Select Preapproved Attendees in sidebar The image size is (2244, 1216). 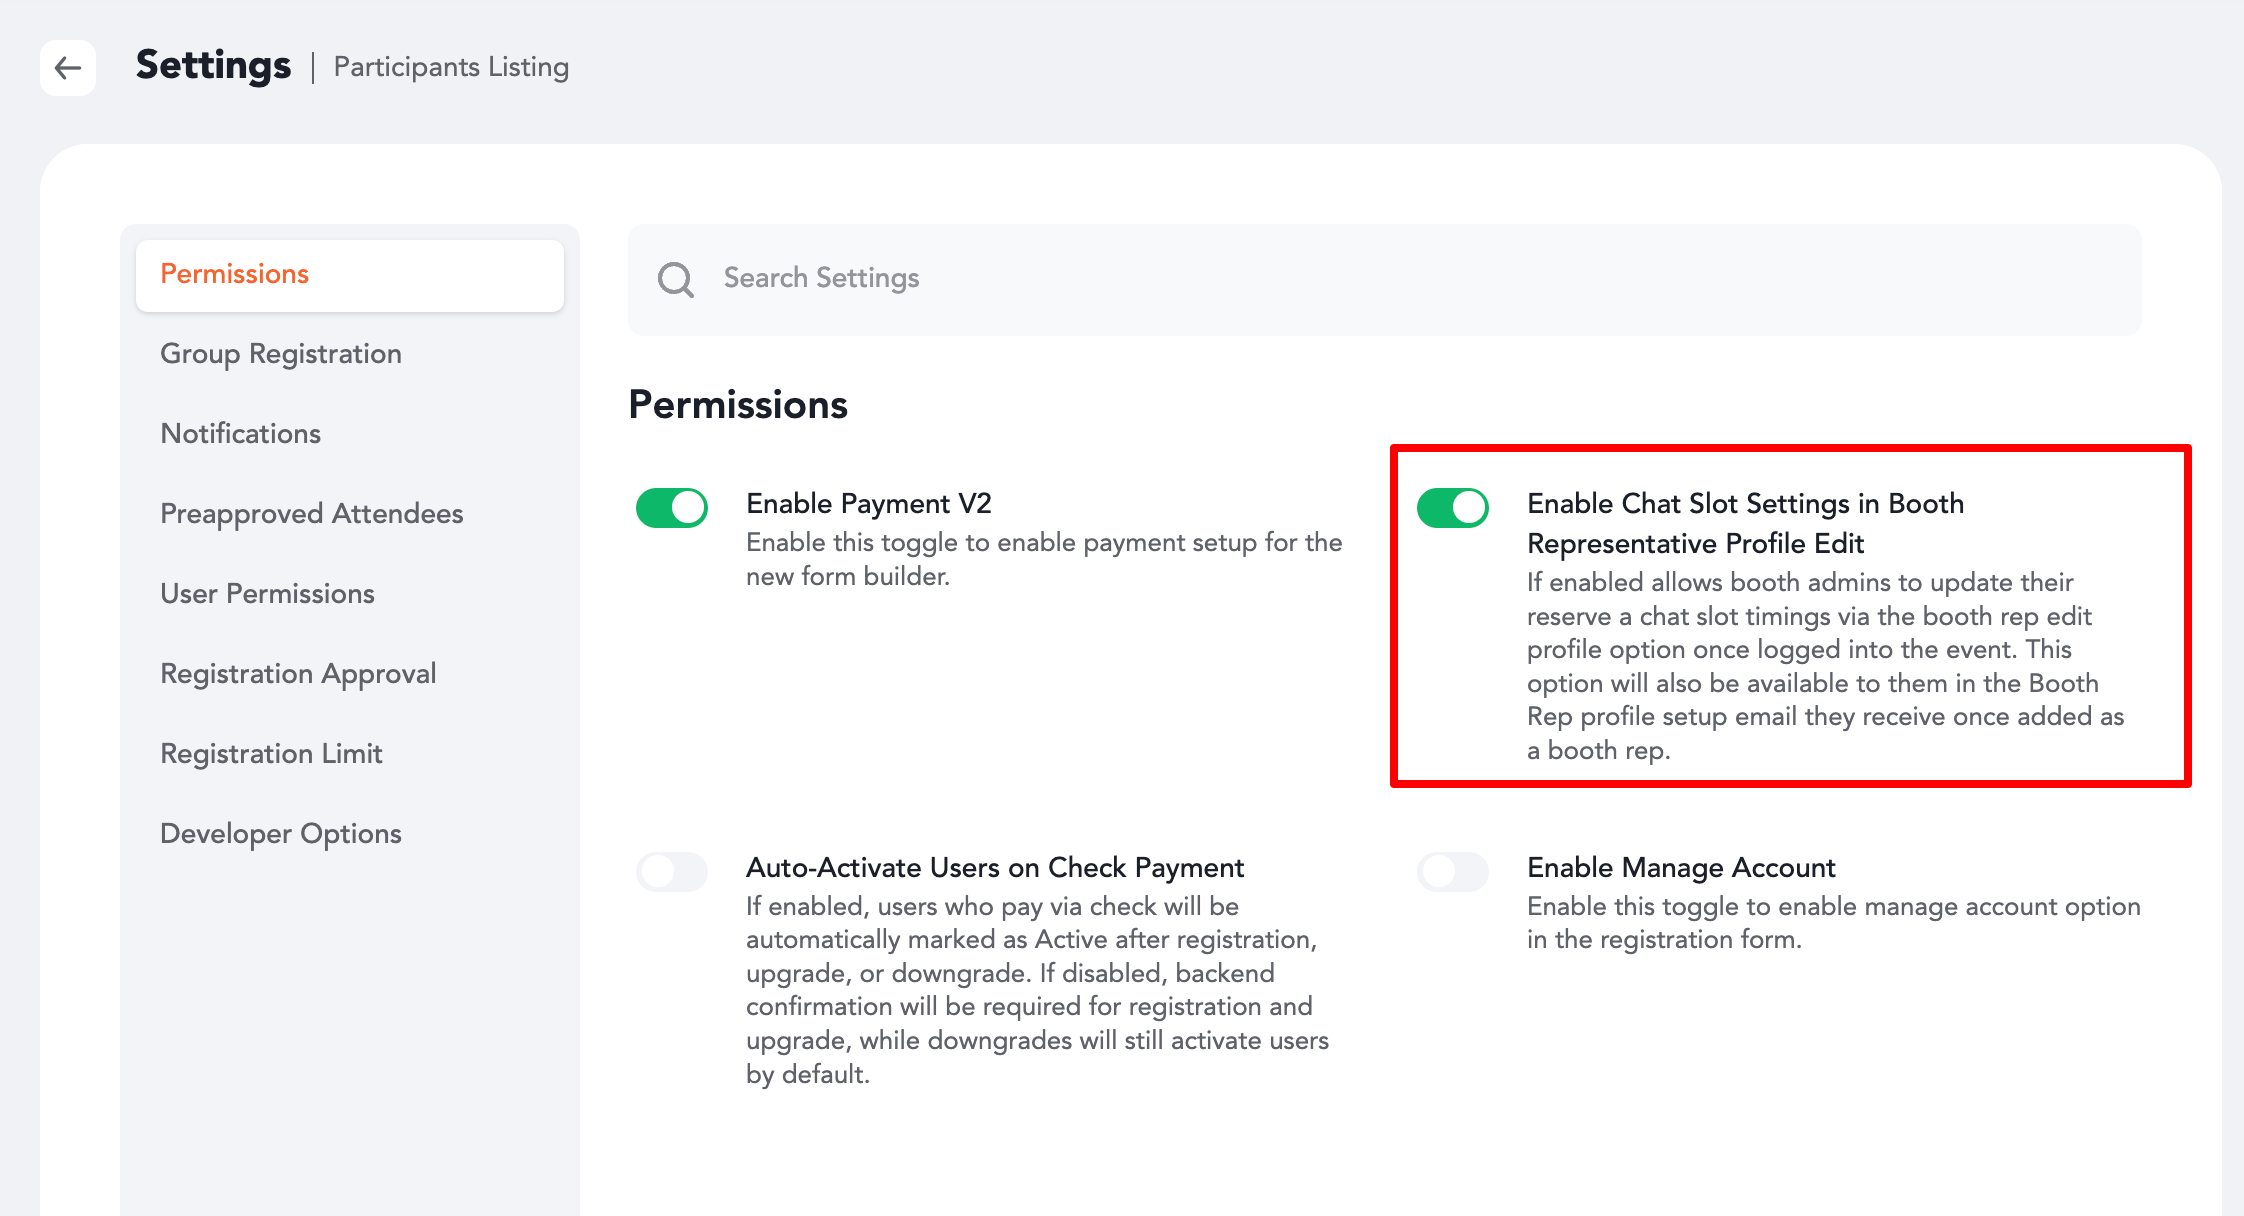pyautogui.click(x=312, y=514)
